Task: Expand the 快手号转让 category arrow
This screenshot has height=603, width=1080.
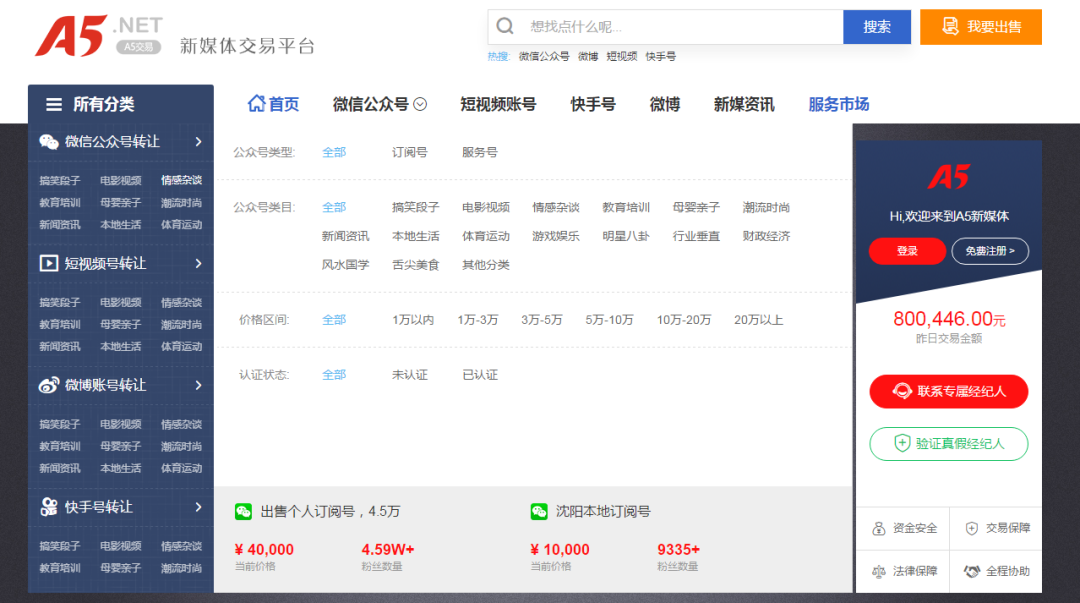Action: 198,507
